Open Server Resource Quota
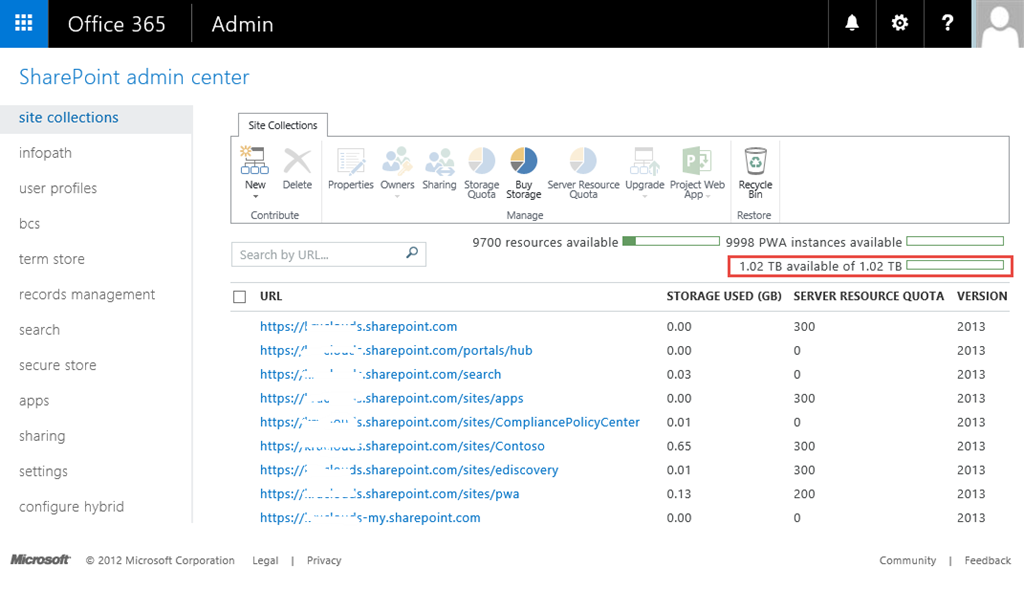Screen dimensions: 1024x611 point(583,172)
